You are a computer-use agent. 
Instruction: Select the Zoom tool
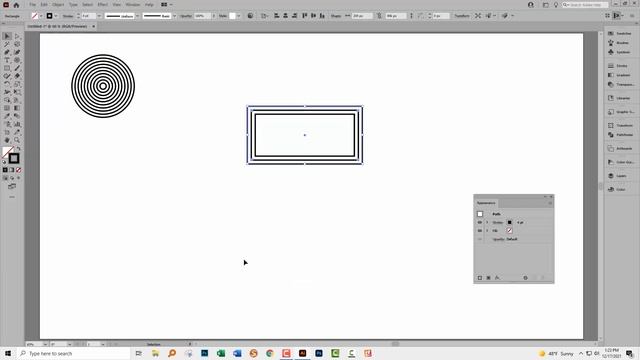point(17,140)
